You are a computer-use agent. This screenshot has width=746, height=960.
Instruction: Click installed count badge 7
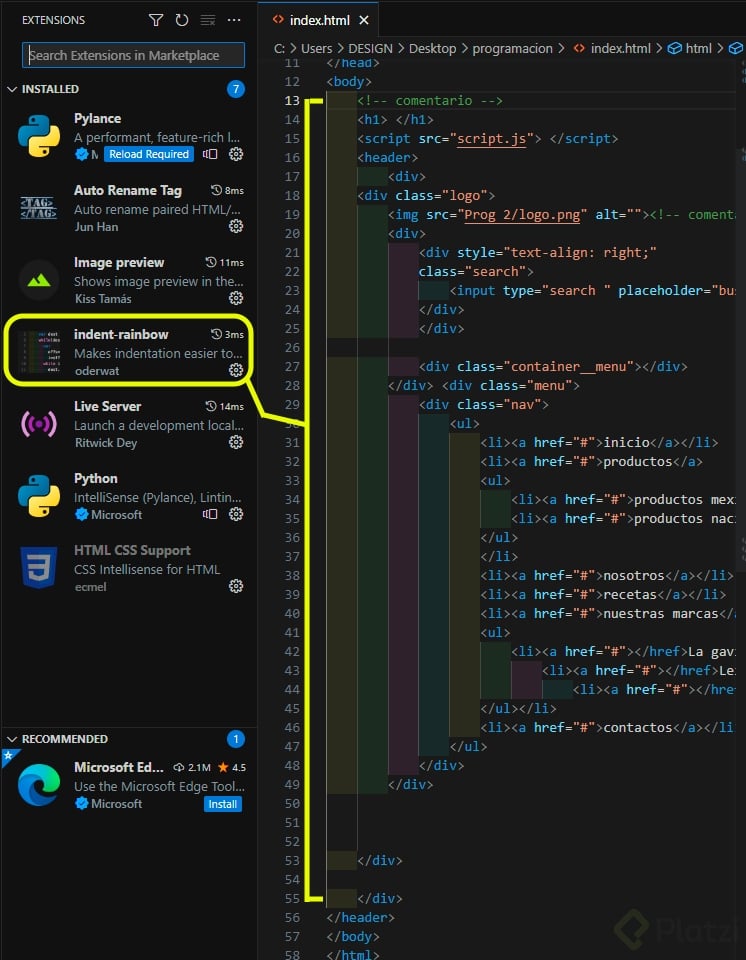point(236,89)
